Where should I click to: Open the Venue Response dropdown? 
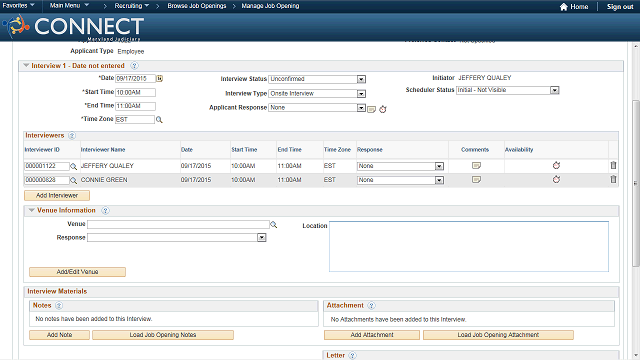262,238
